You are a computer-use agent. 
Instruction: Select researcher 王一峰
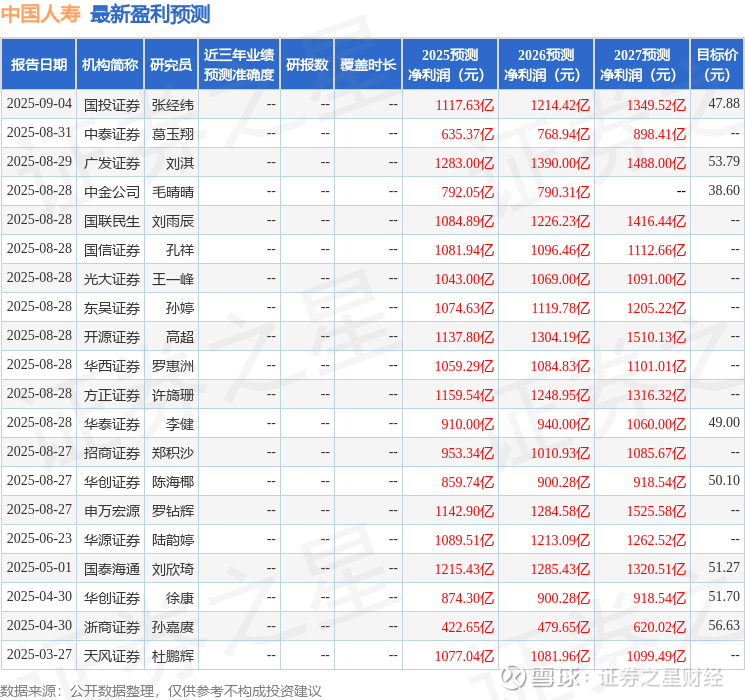pyautogui.click(x=172, y=279)
